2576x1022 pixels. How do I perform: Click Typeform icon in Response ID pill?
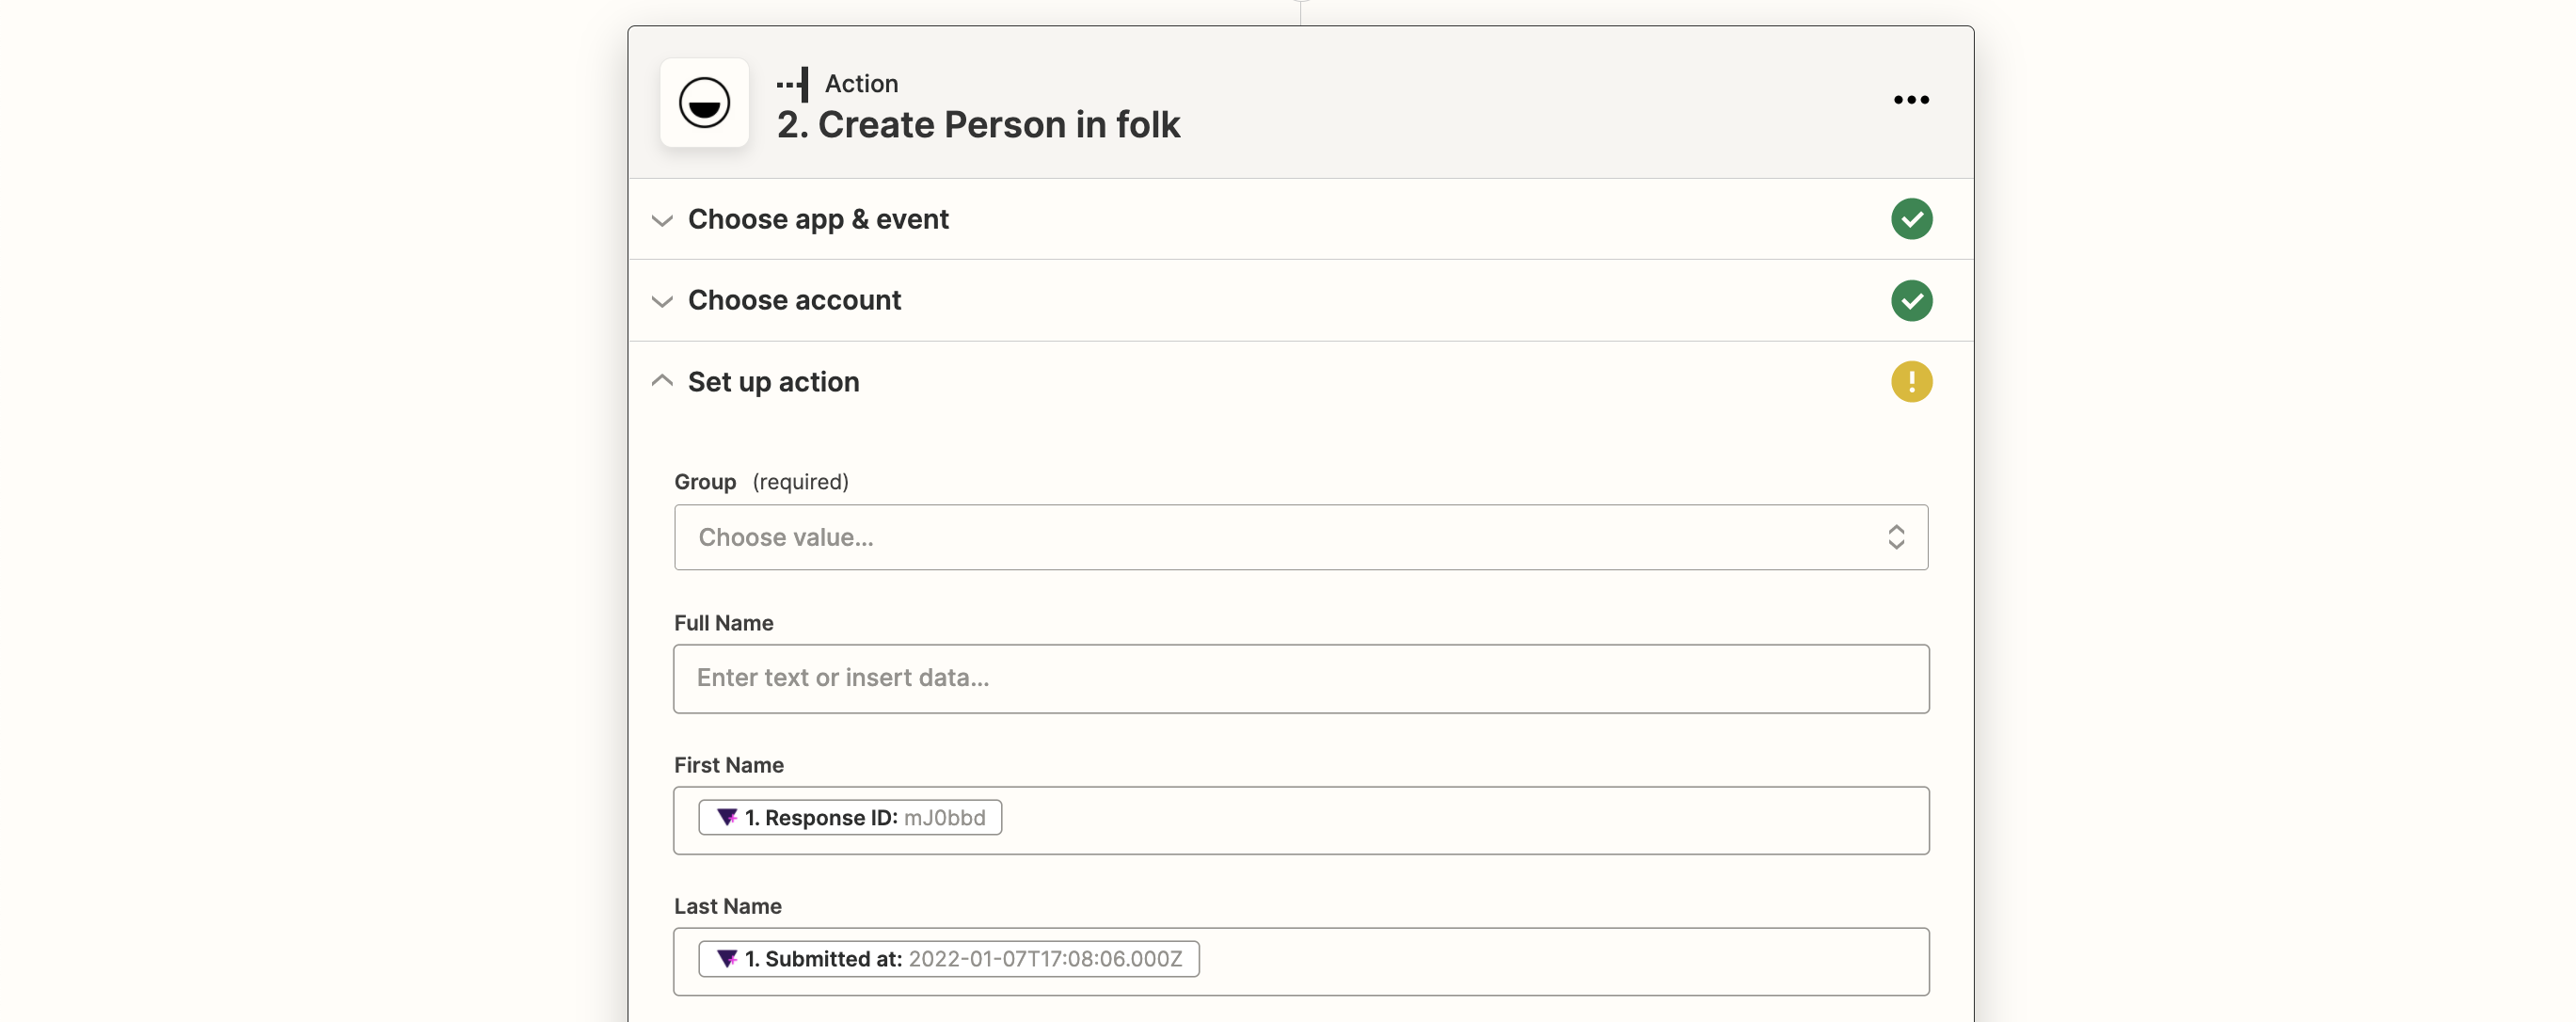point(727,818)
